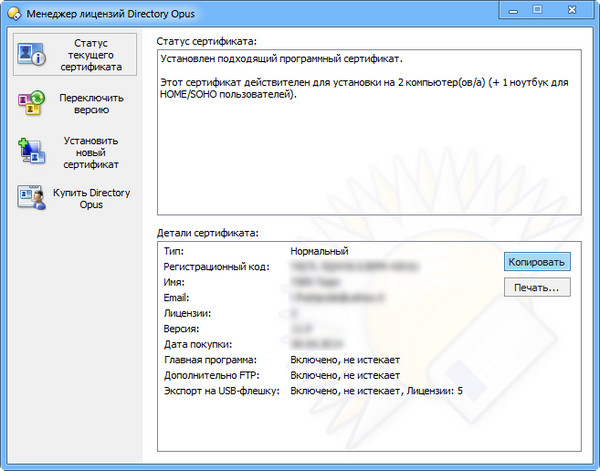Click the Directory Opus title bar icon
This screenshot has height=471, width=600.
point(15,14)
